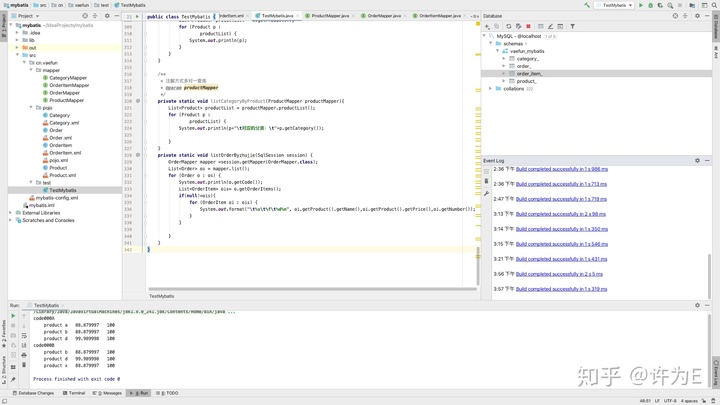
Task: Clear Run console with trash icon
Action: 24,365
